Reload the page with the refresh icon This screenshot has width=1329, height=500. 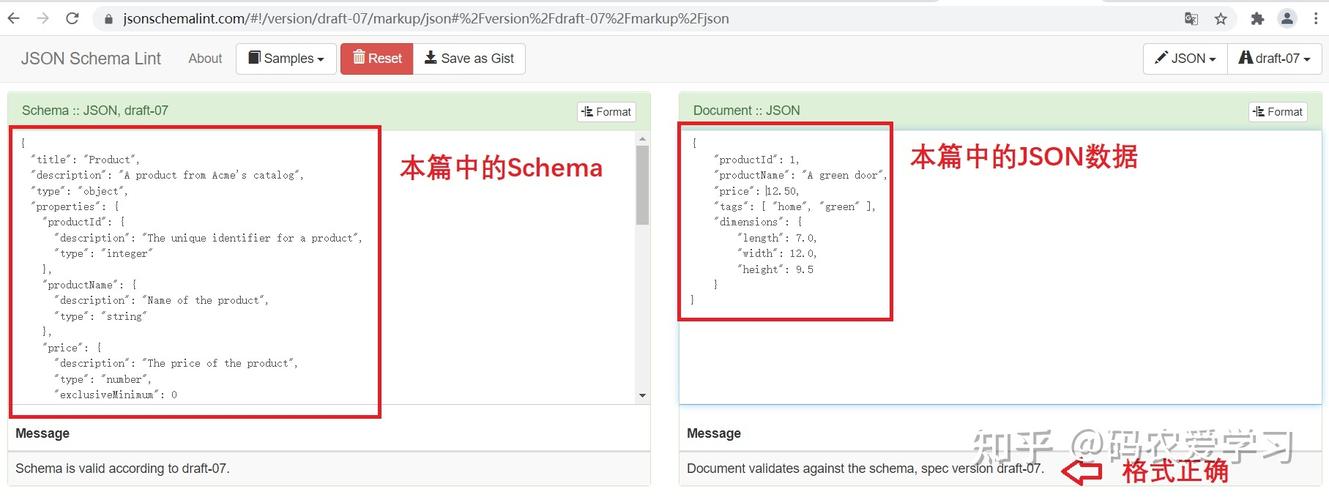click(x=73, y=18)
